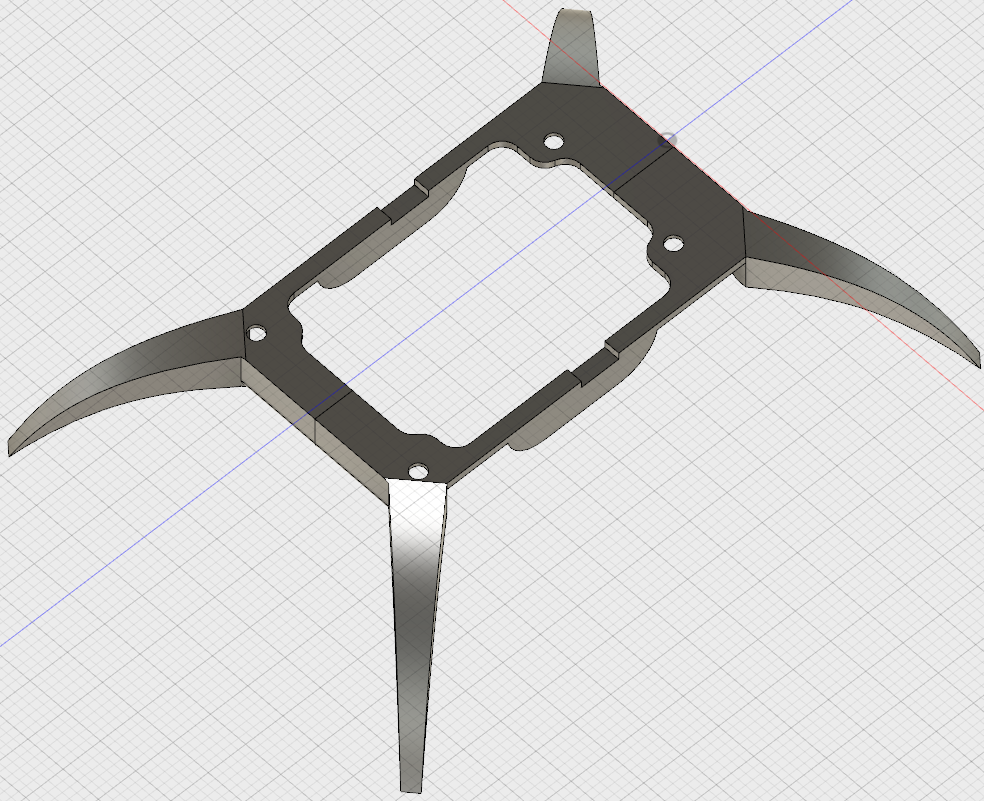Pick mounting hole nearest the short upright leg
This screenshot has width=984, height=801.
coord(553,141)
